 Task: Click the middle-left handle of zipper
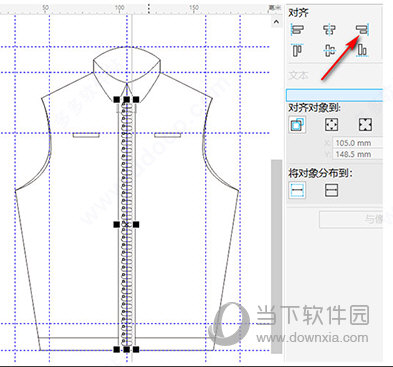(x=116, y=225)
